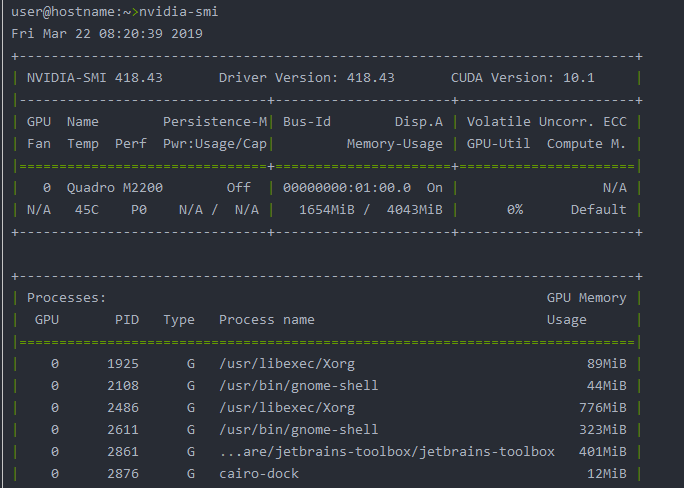Click the 776MiB usage value
The width and height of the screenshot is (684, 488).
coord(603,407)
